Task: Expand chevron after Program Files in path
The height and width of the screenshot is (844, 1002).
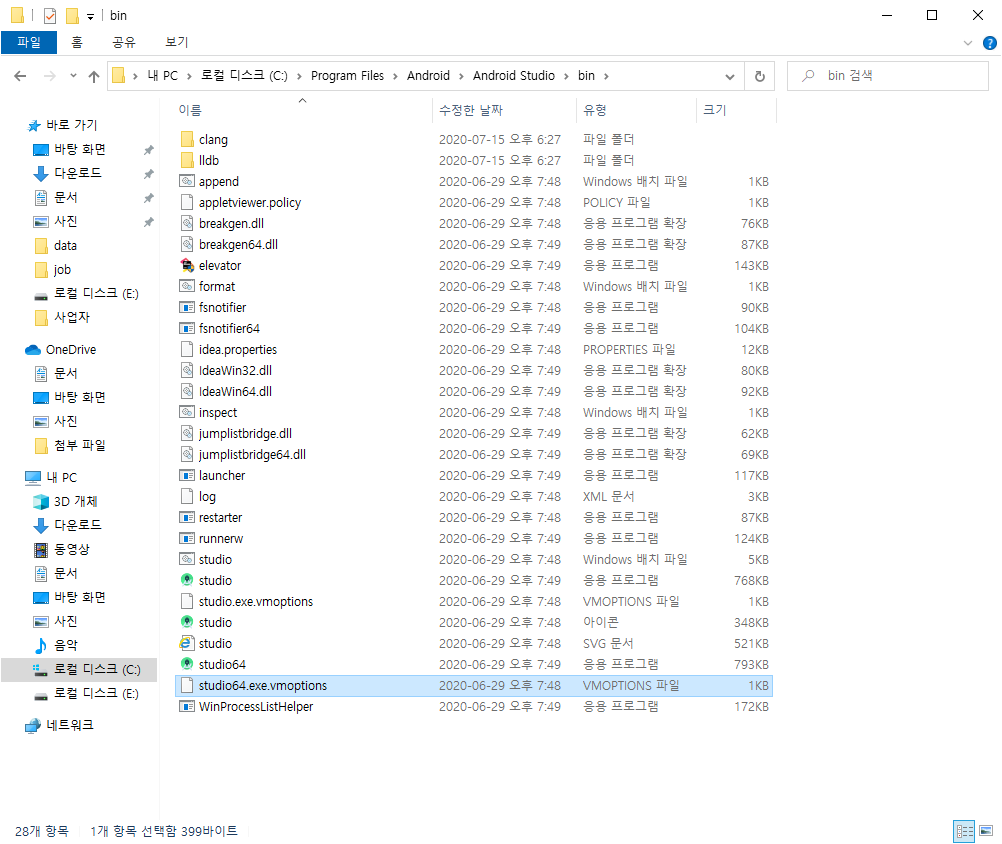Action: click(395, 76)
